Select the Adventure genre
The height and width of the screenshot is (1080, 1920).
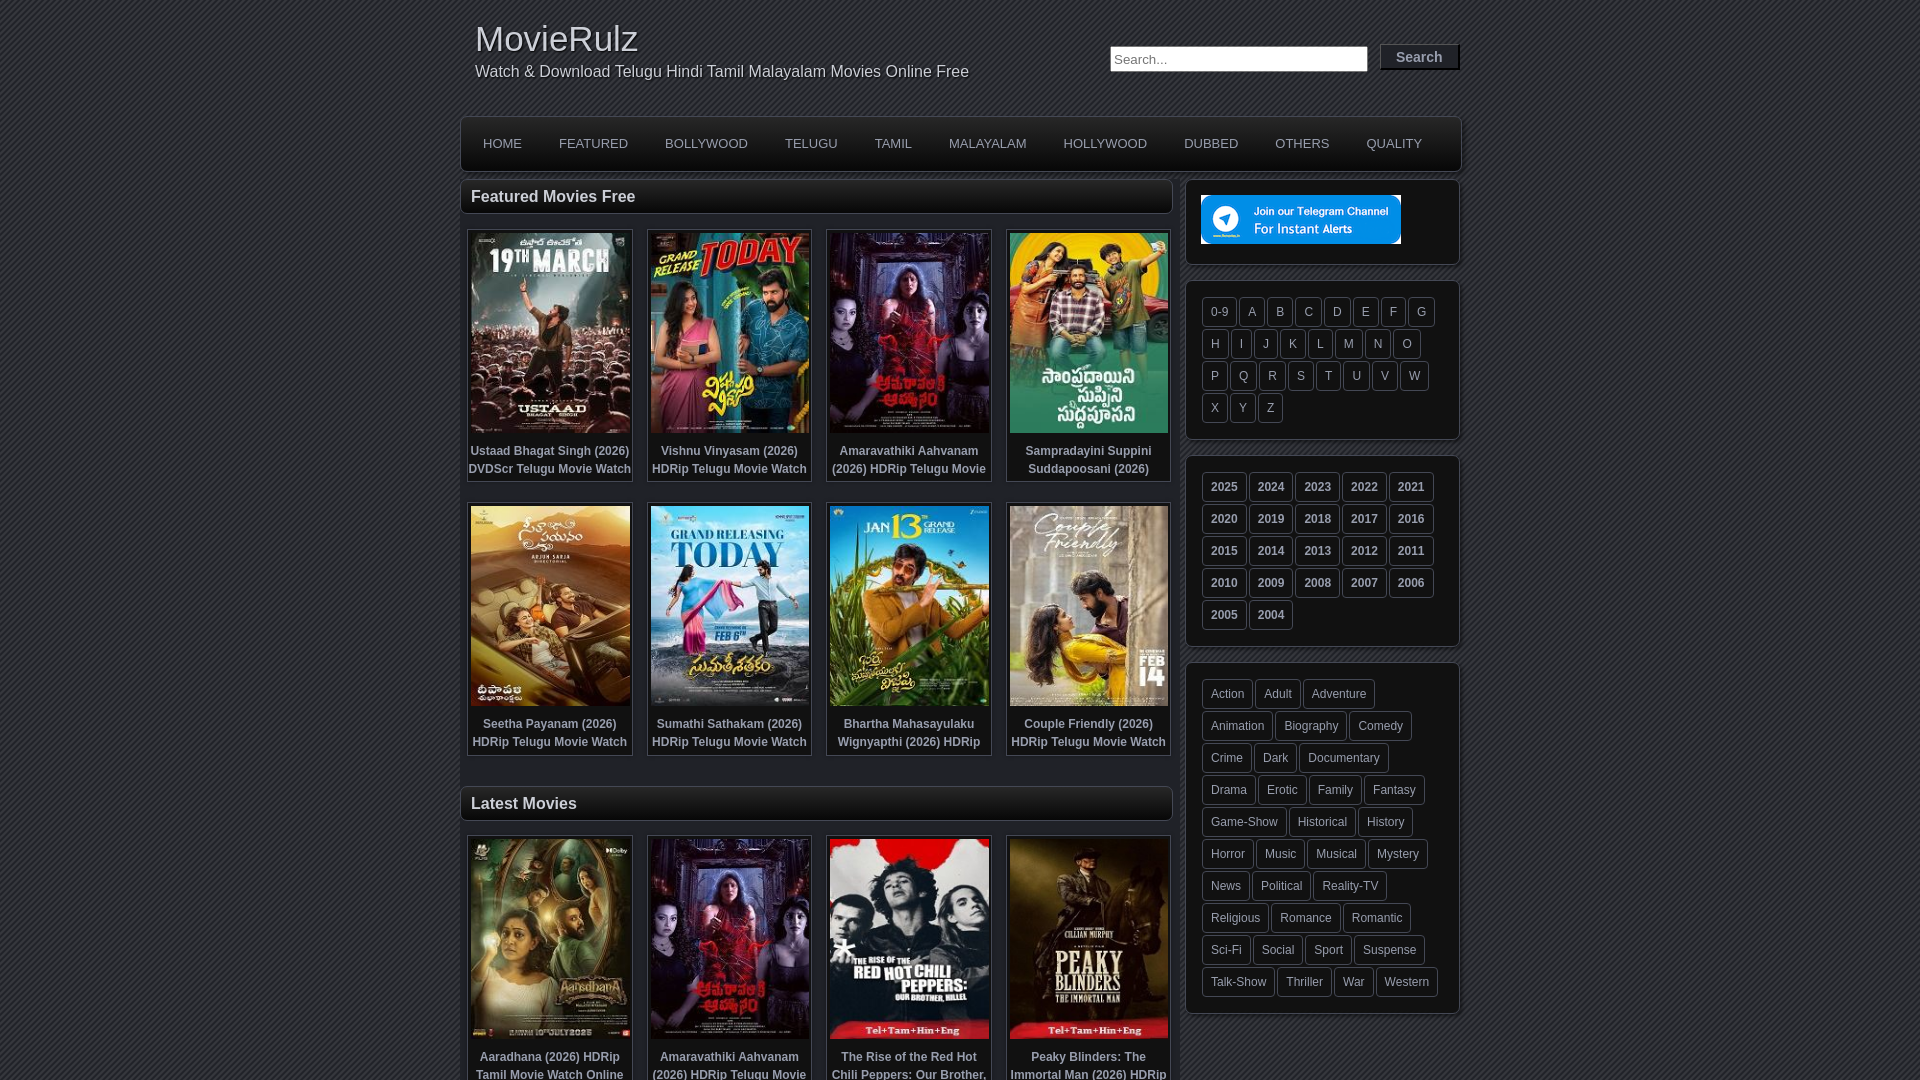tap(1338, 694)
